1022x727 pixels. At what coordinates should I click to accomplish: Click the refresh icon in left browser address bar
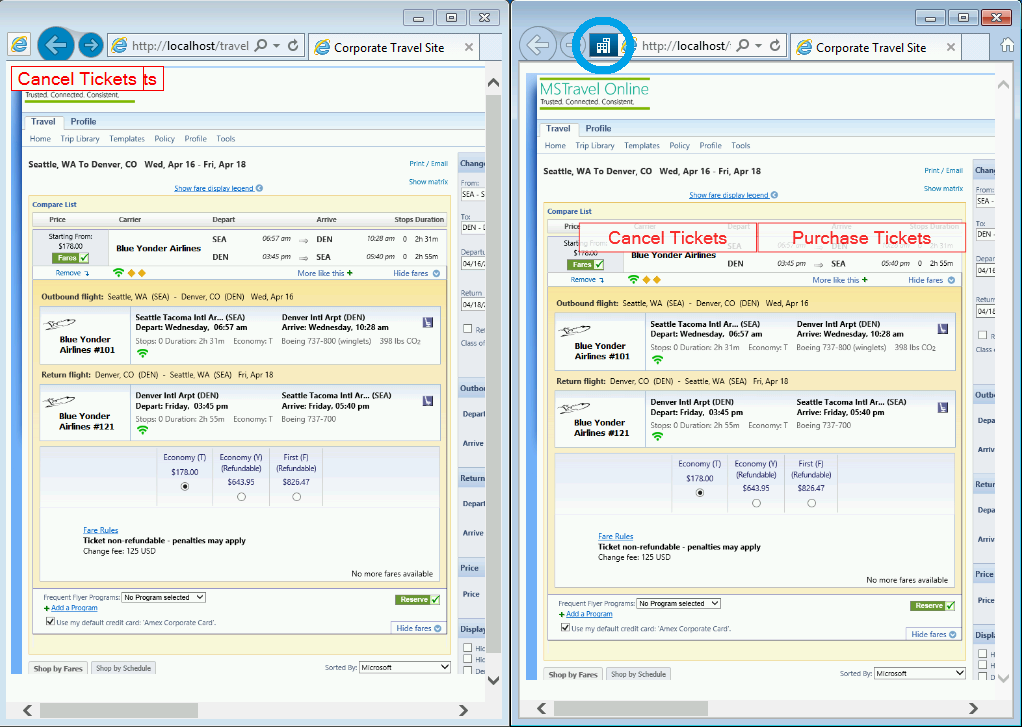[293, 46]
